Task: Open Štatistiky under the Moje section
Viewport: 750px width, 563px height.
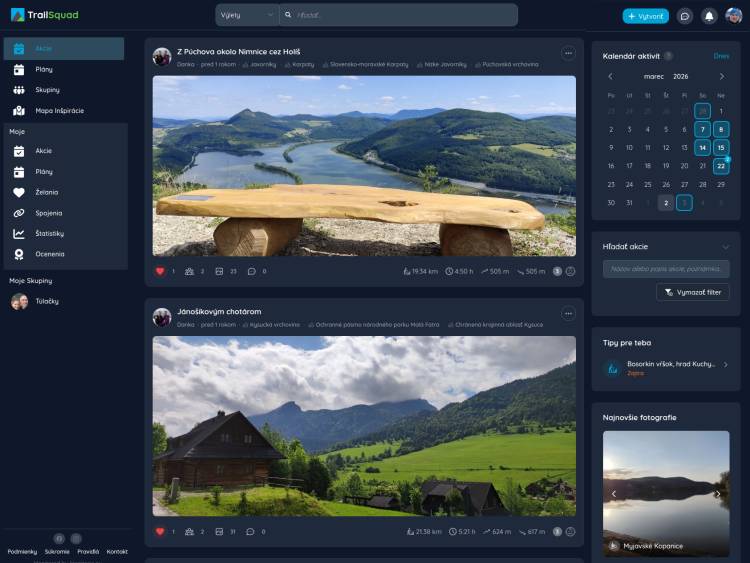Action: click(x=49, y=233)
